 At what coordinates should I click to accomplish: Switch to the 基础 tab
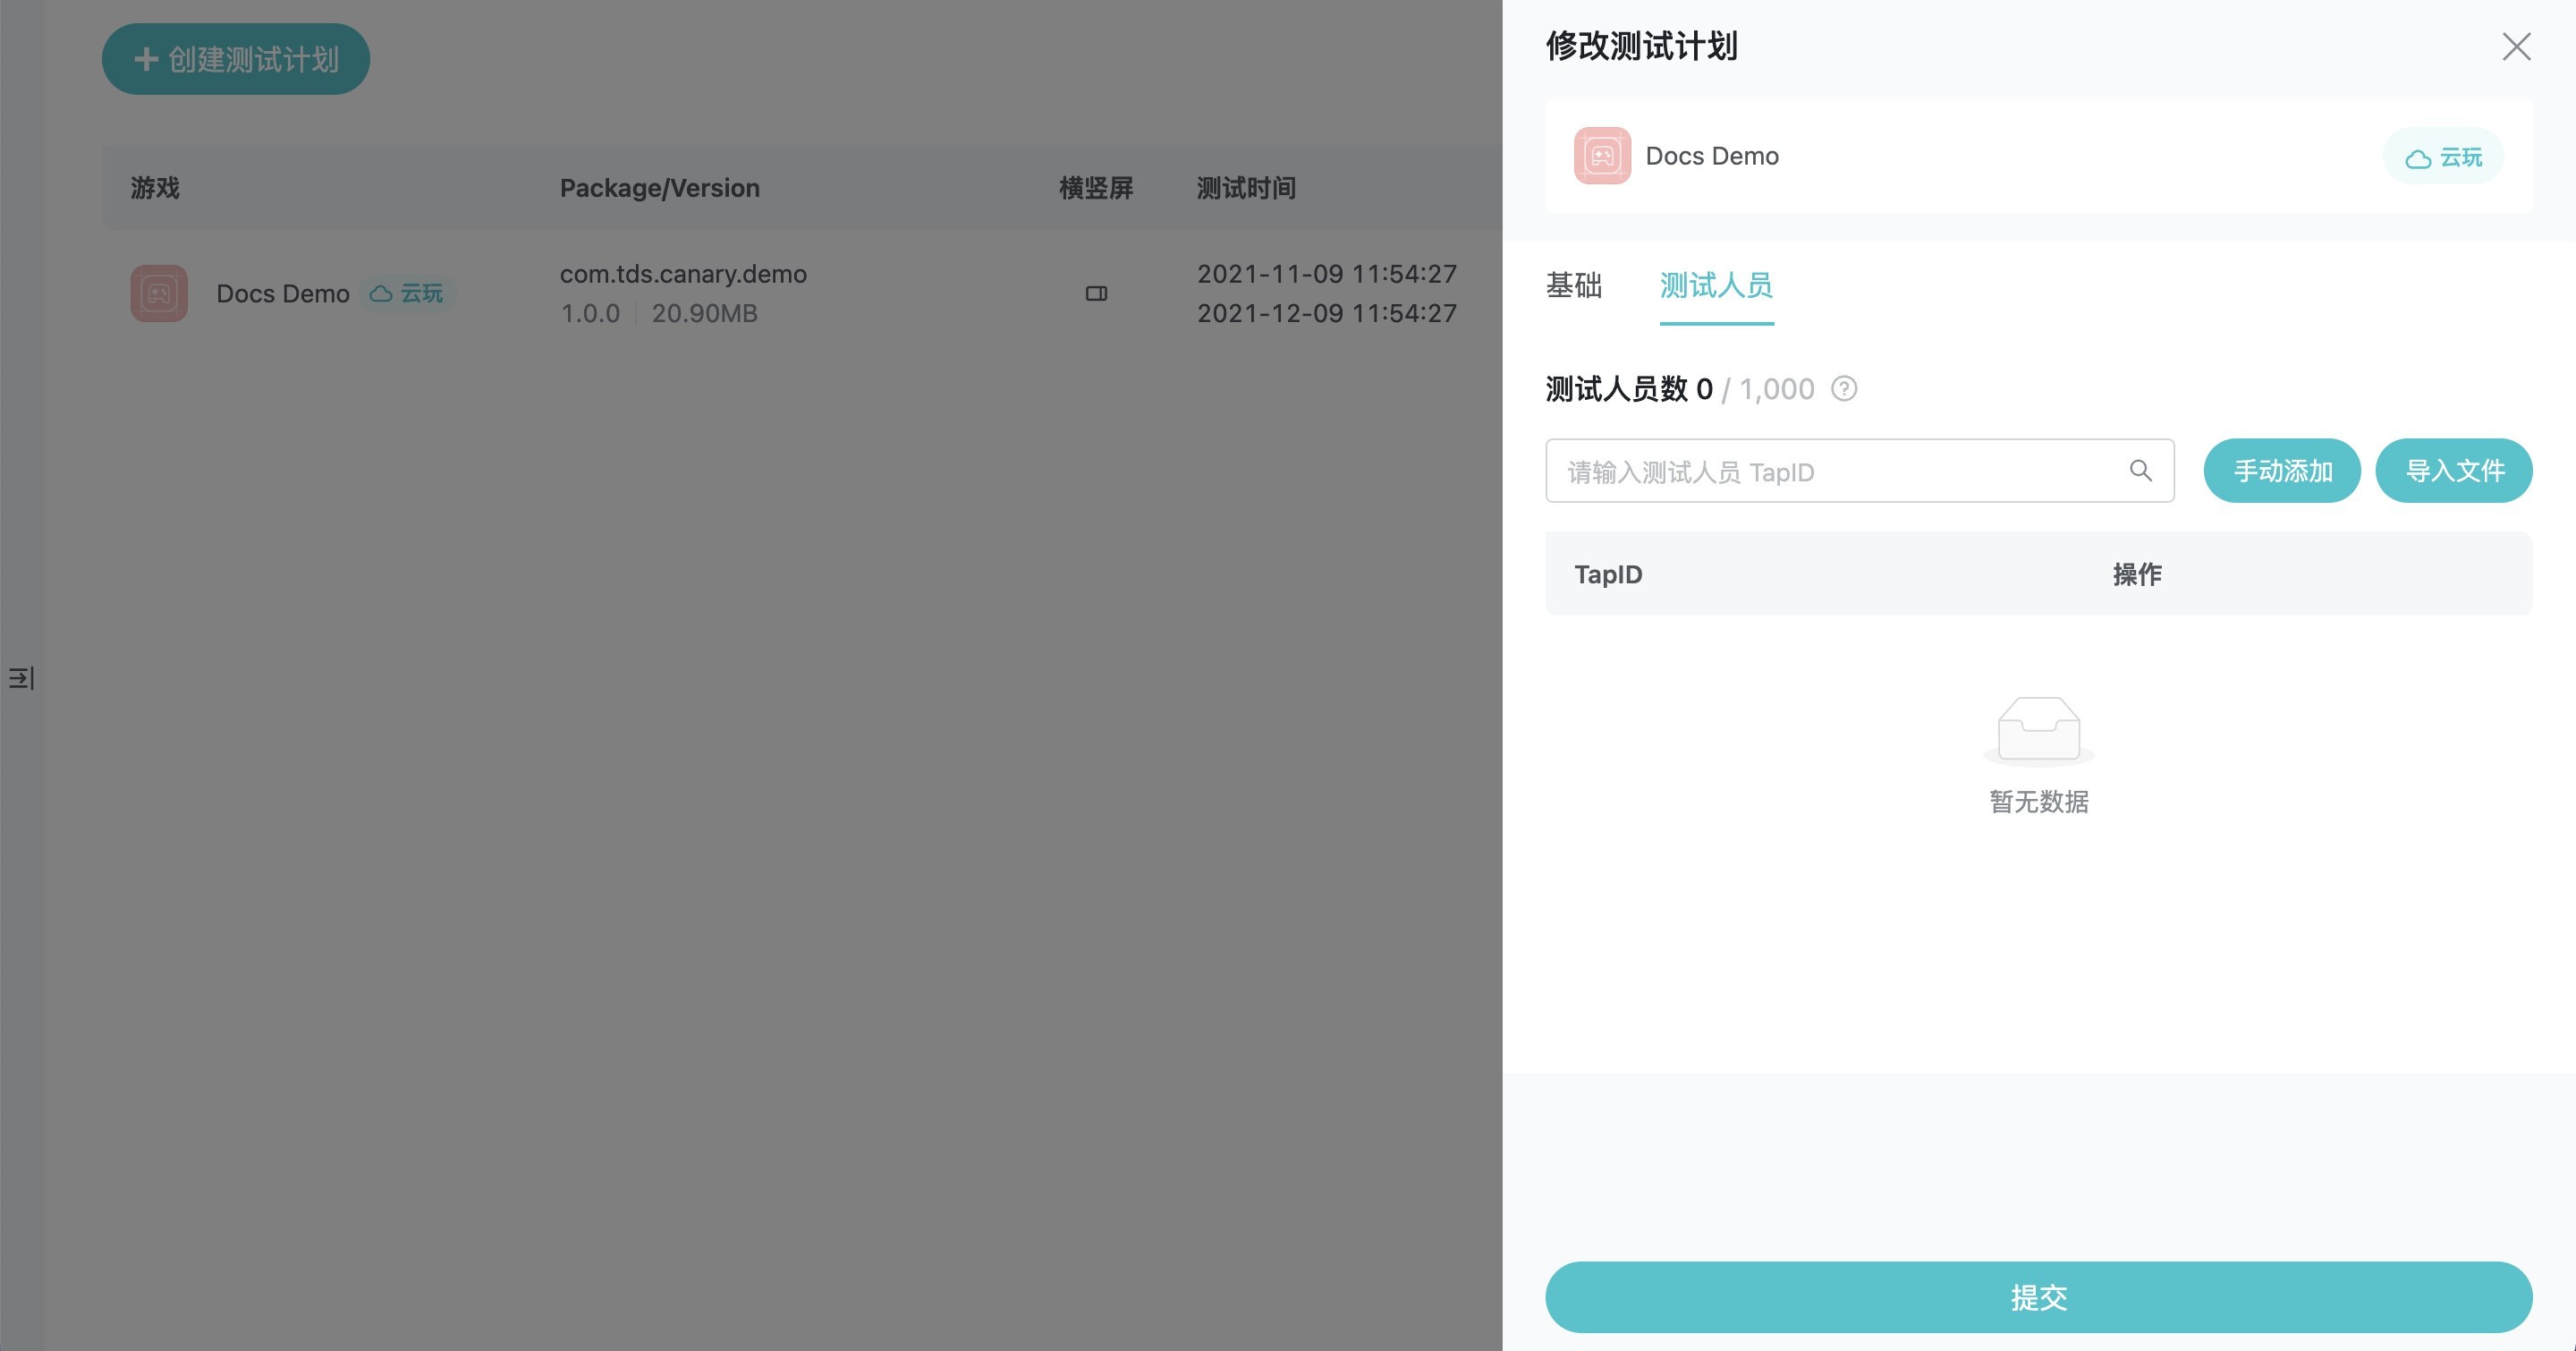click(1574, 286)
